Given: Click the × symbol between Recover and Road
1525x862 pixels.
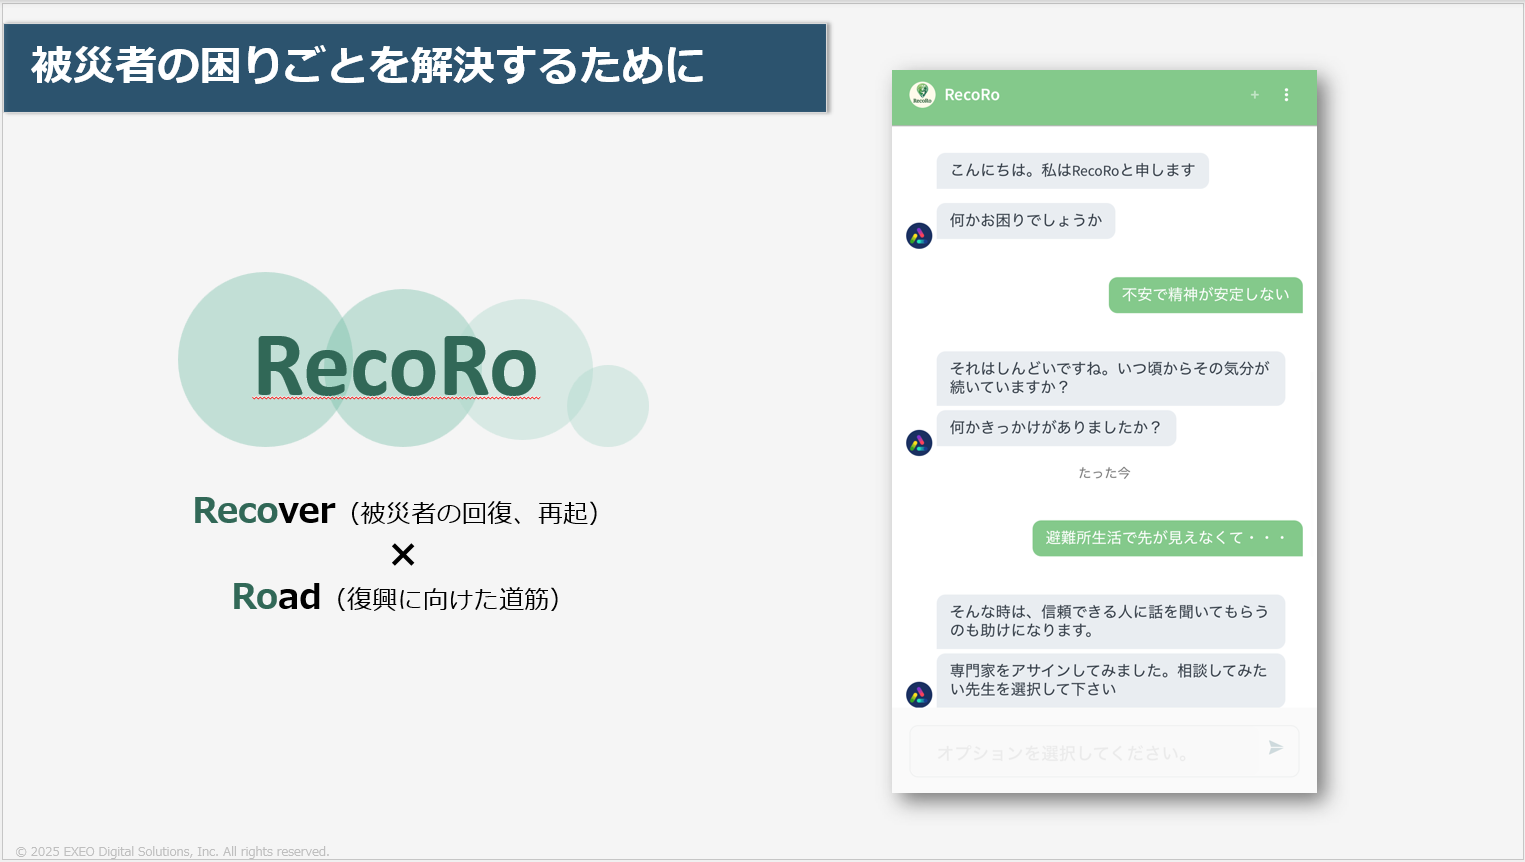Looking at the screenshot, I should coord(403,555).
